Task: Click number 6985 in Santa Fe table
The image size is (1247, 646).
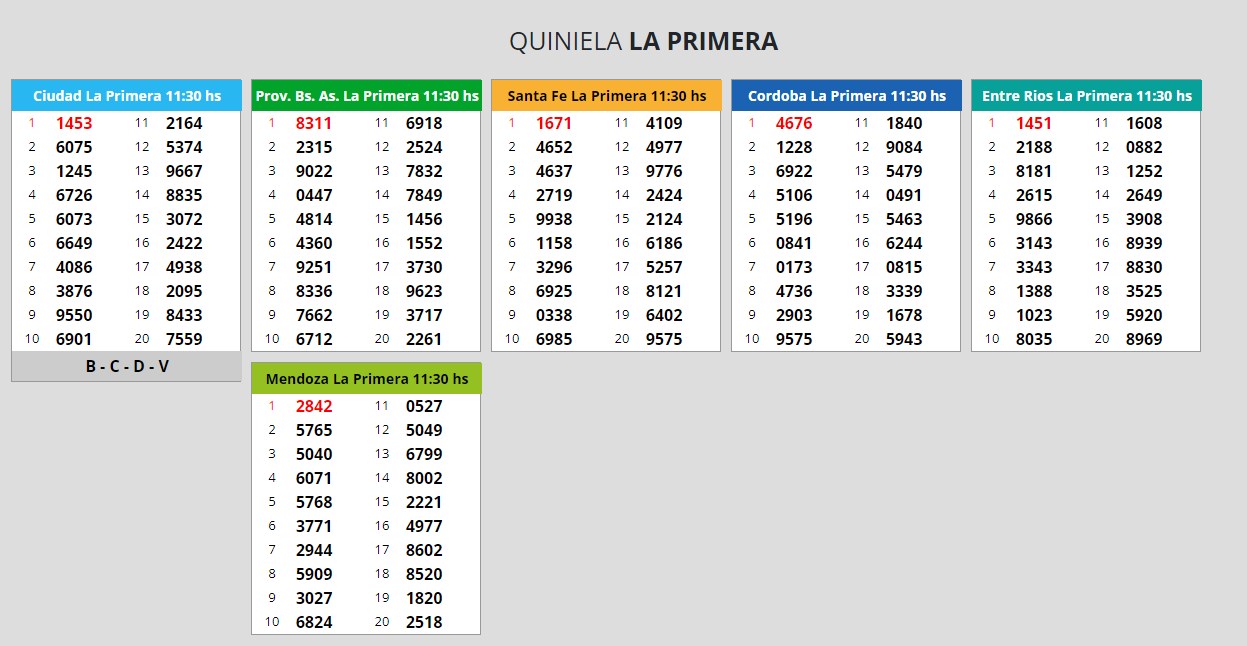Action: 554,339
